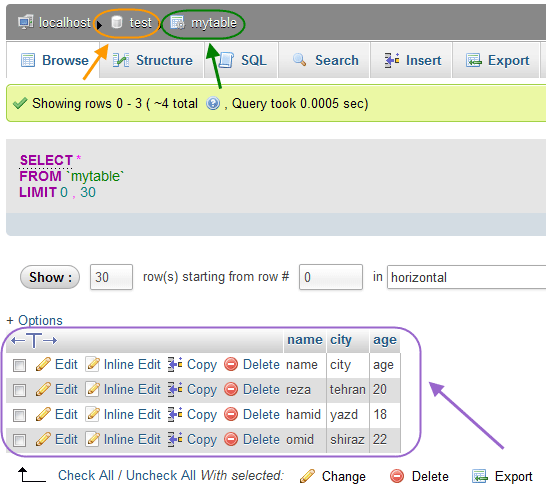Click Copy link in the name/city/age row

202,365
